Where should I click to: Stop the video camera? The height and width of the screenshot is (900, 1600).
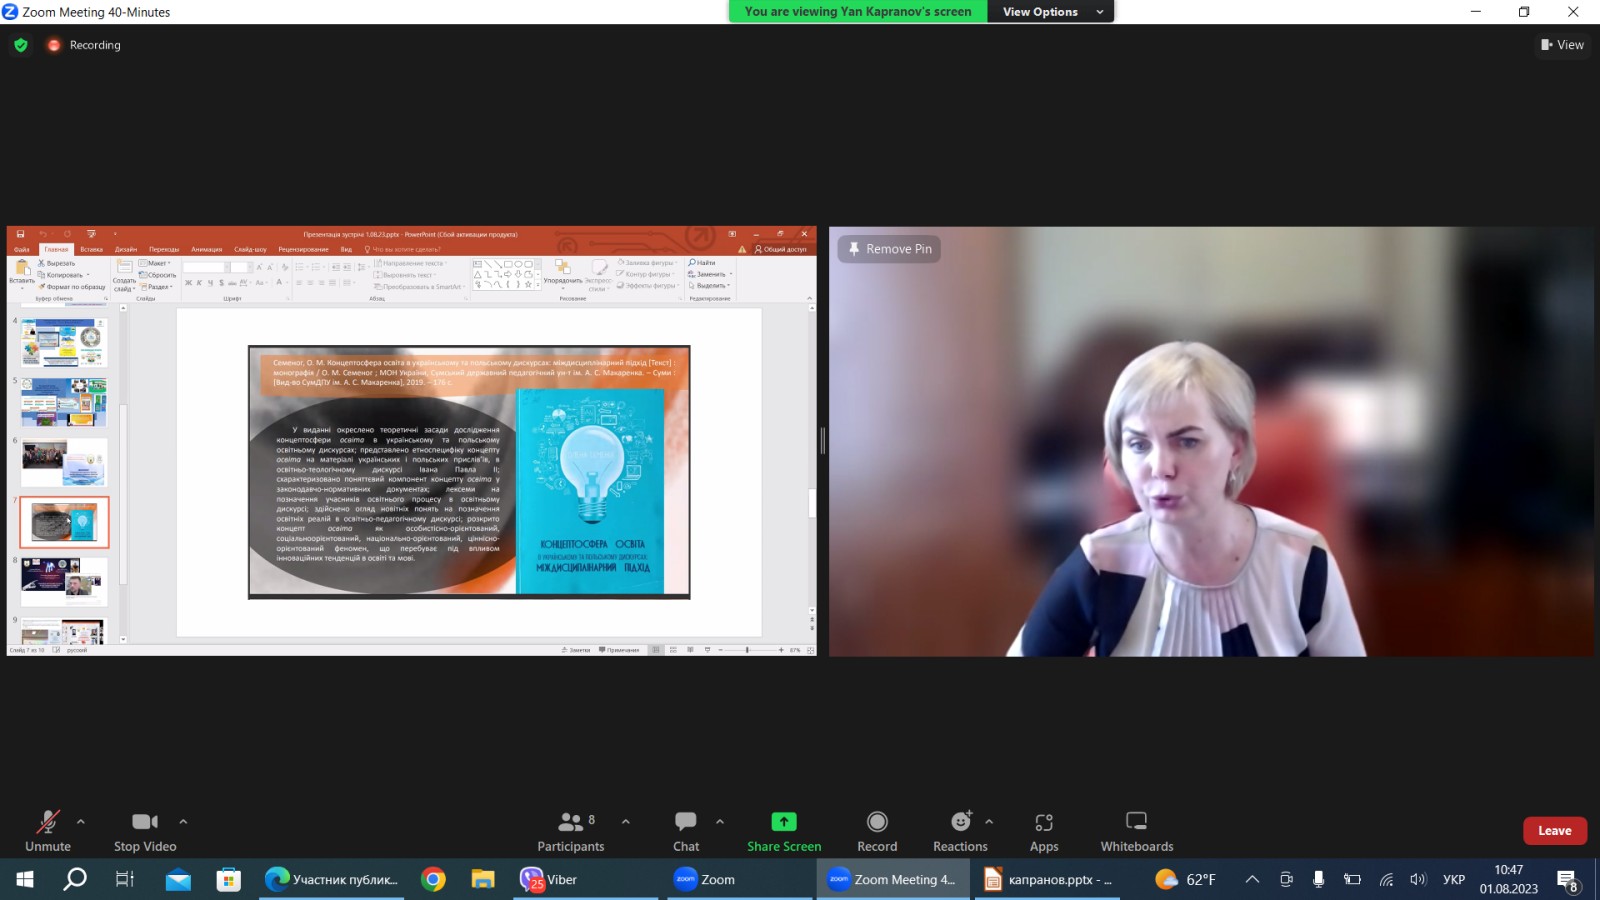click(x=145, y=831)
